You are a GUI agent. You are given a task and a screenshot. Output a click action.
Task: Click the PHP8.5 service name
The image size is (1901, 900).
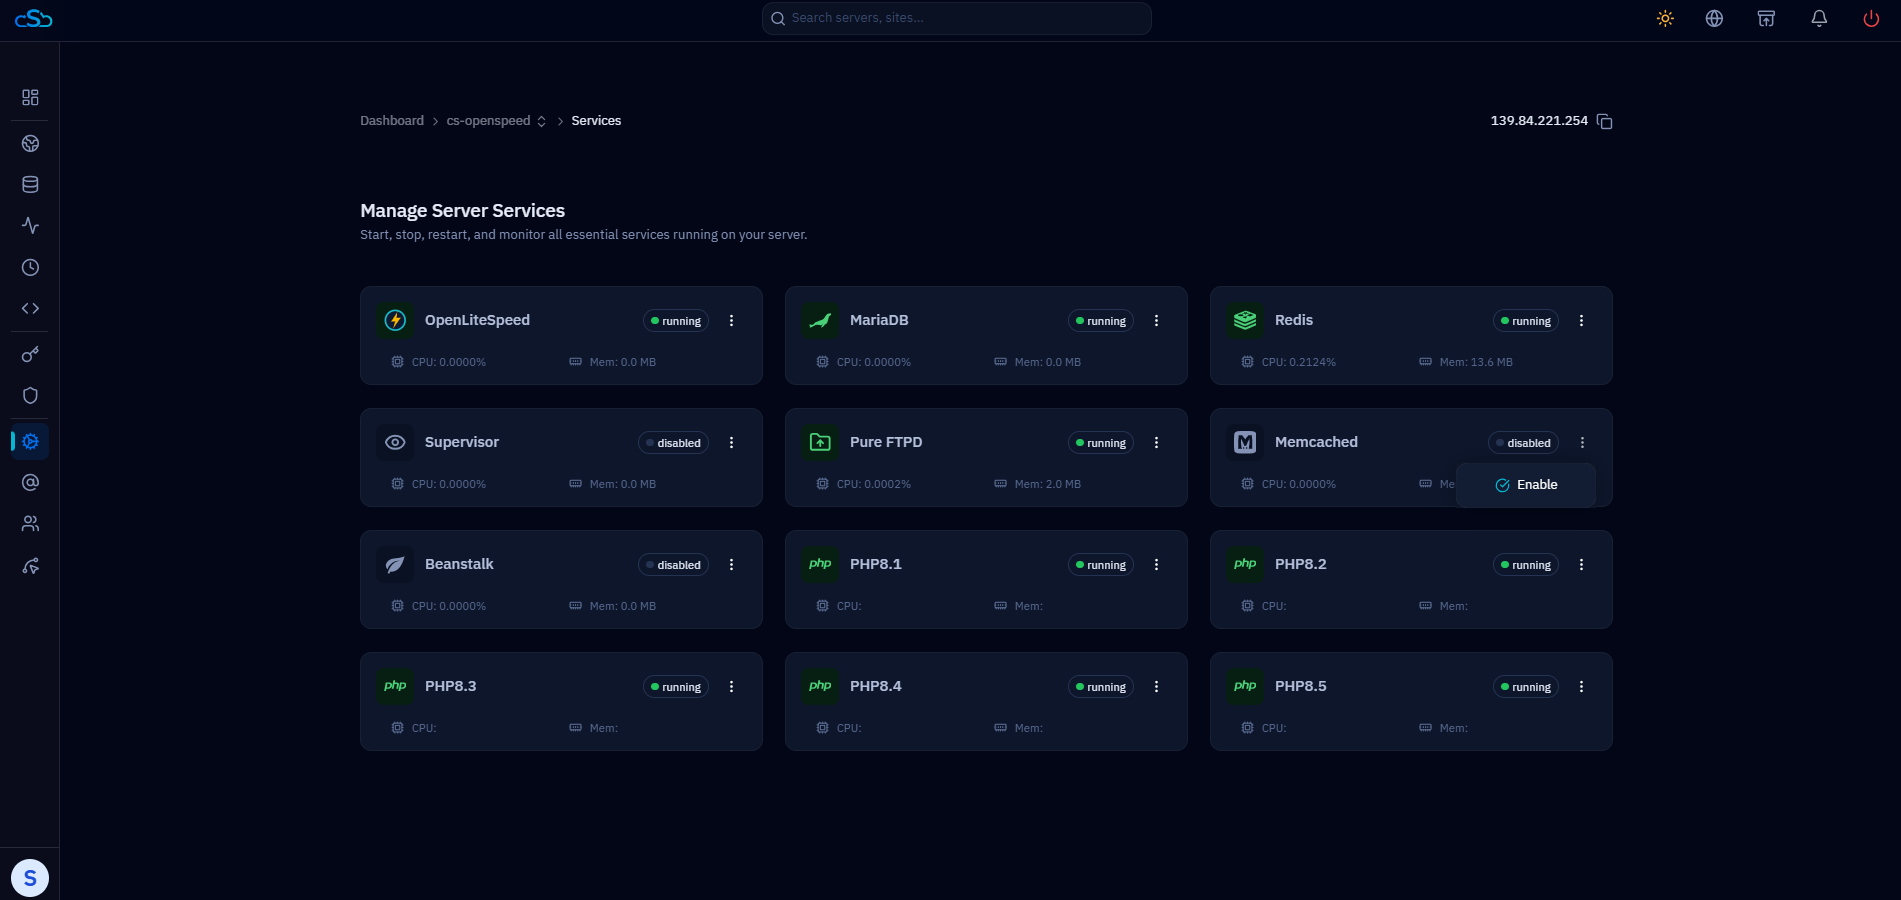1301,686
